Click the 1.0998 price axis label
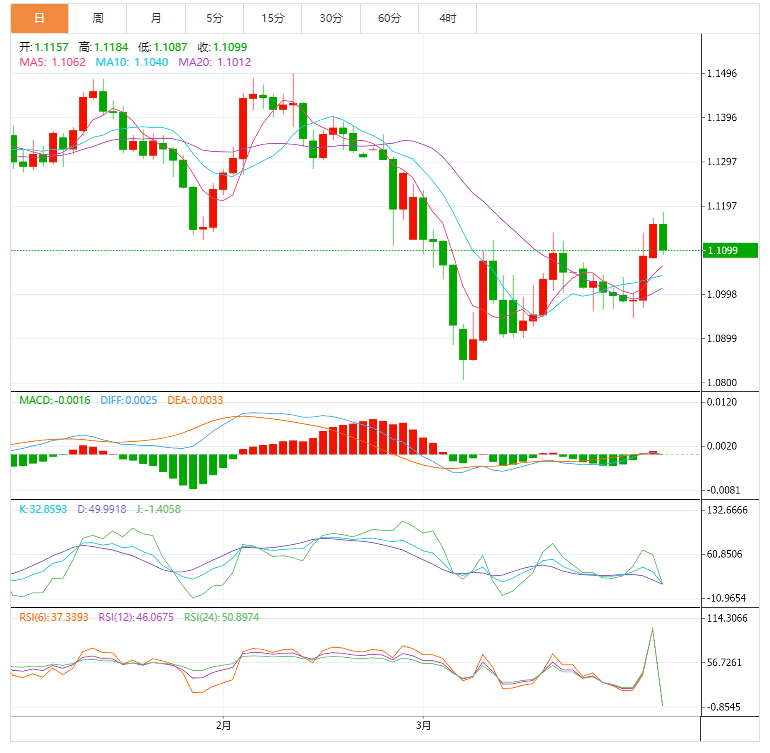Image resolution: width=770 pixels, height=753 pixels. (x=722, y=295)
